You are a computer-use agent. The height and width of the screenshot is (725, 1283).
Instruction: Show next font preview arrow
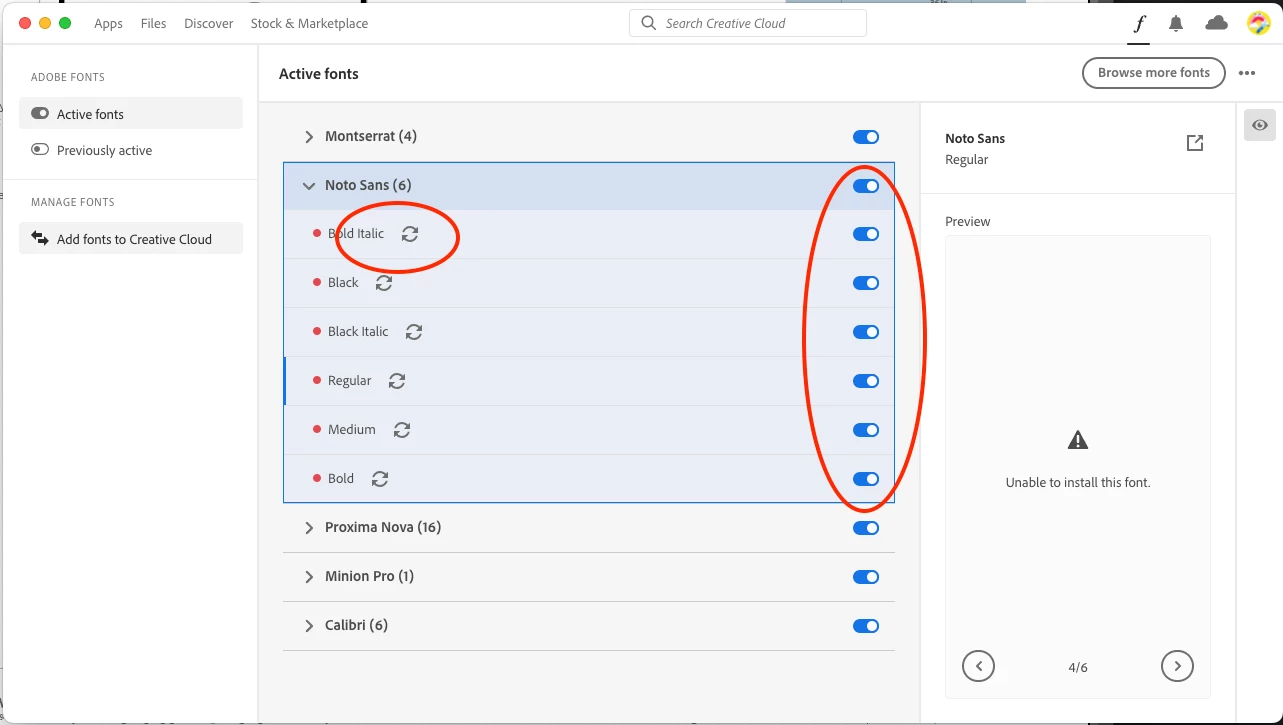point(1177,666)
